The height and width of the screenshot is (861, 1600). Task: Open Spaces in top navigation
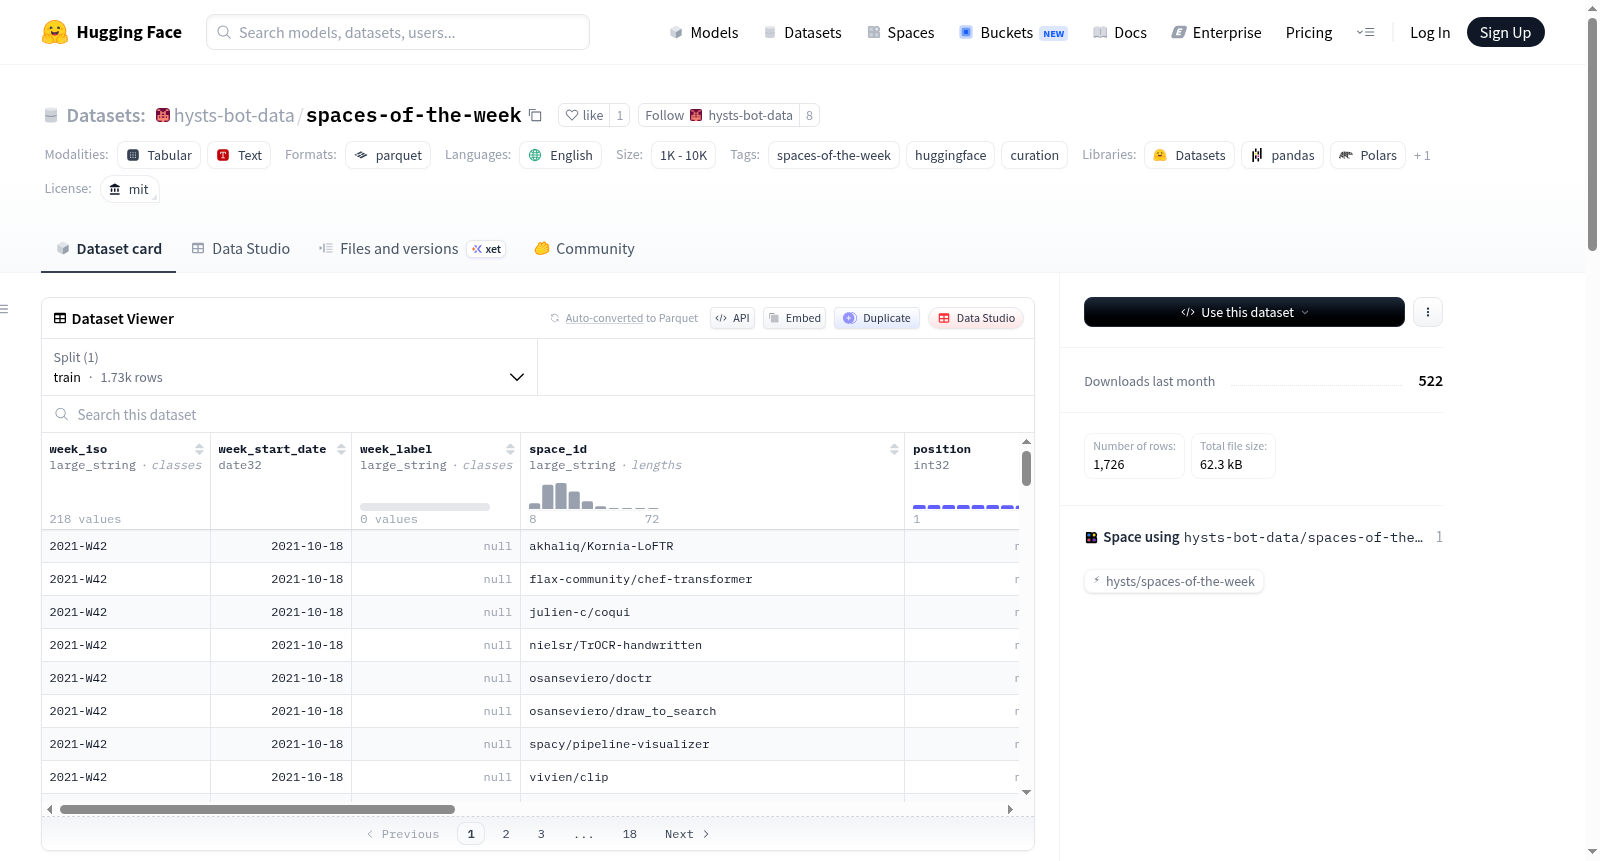[900, 32]
